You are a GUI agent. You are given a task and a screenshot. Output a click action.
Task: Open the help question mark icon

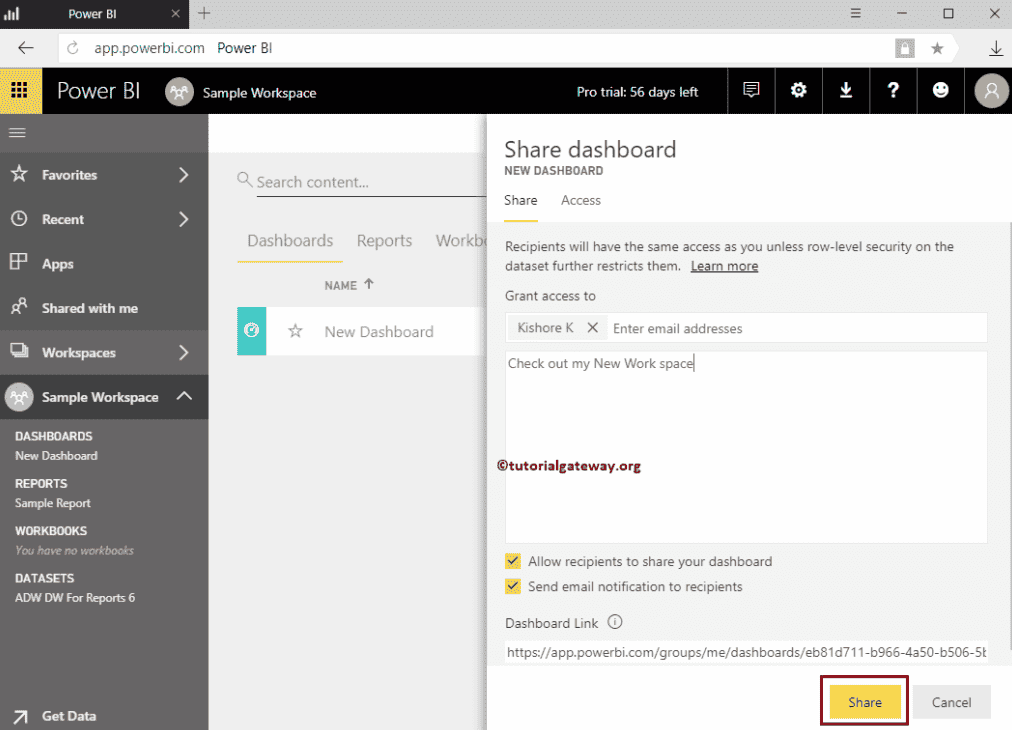[892, 90]
